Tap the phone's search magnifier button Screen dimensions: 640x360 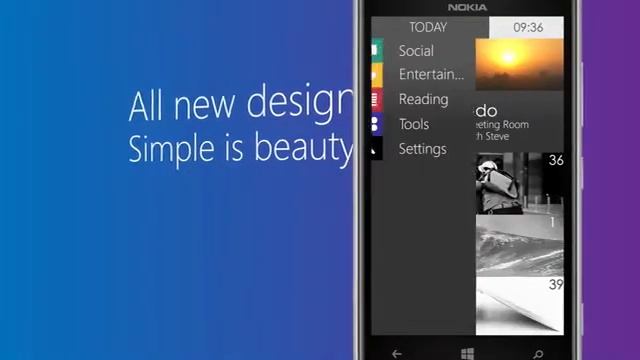pyautogui.click(x=538, y=353)
